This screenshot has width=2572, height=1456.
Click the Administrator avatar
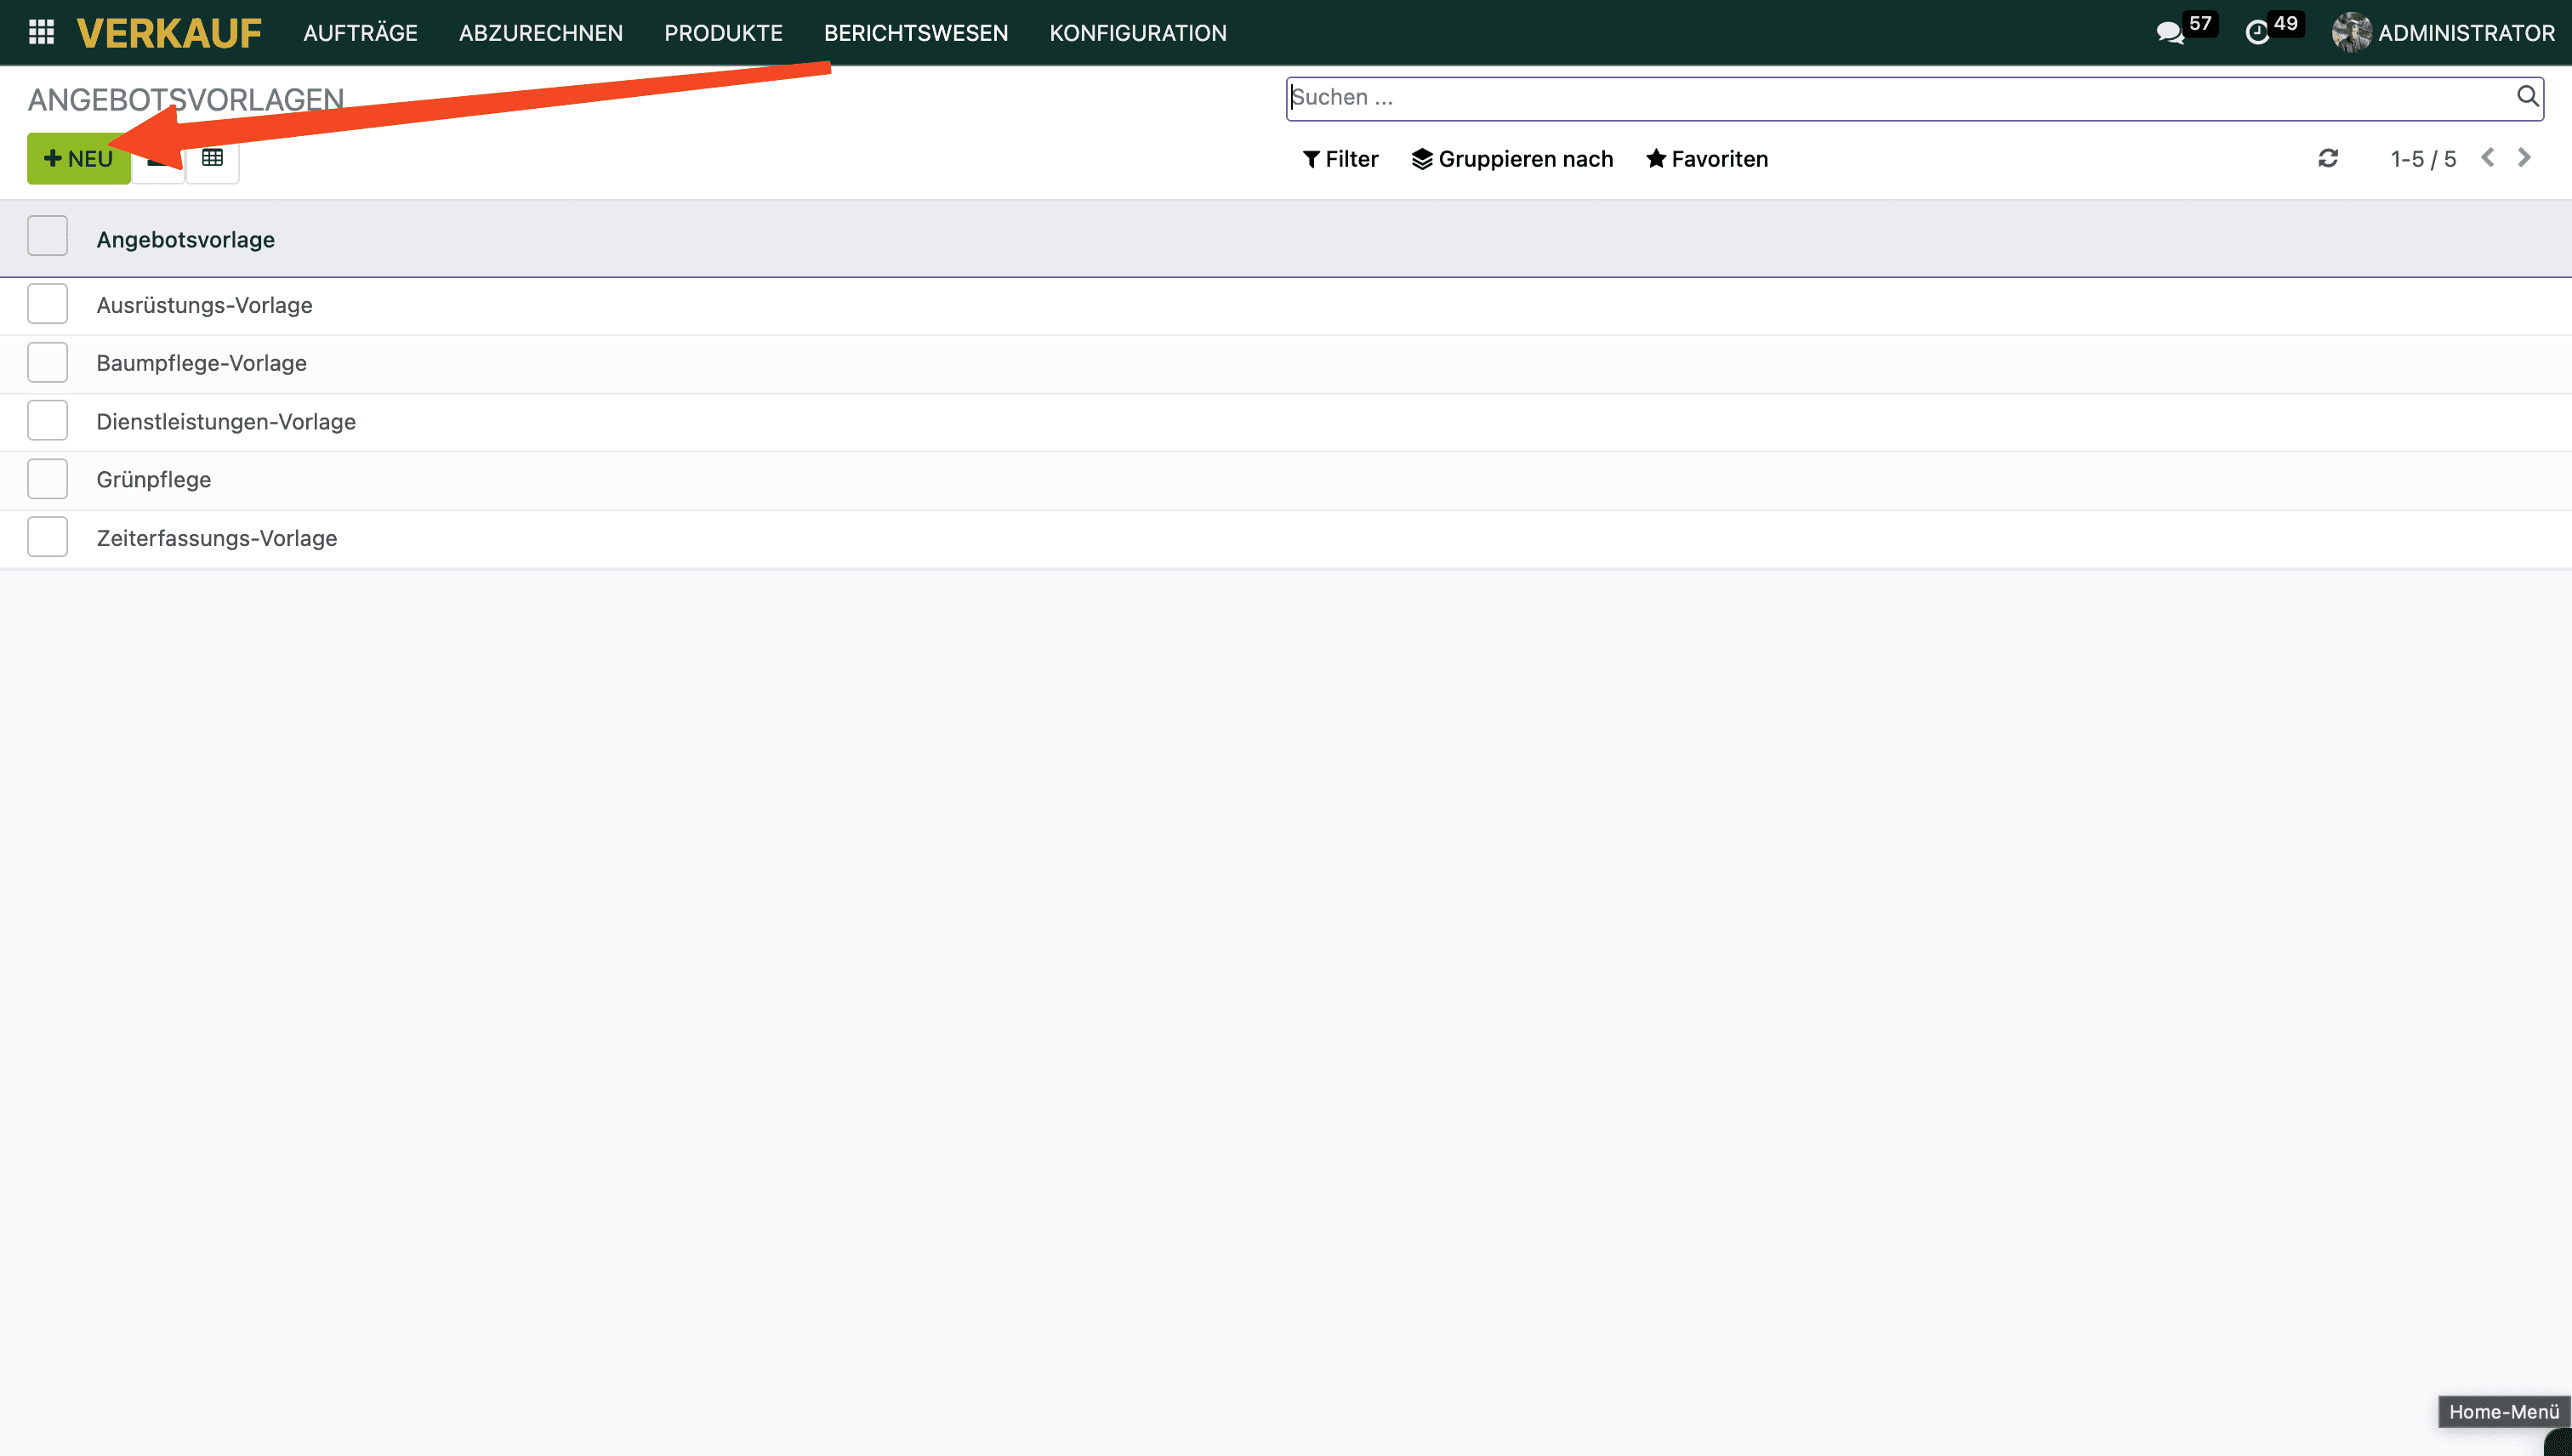[2350, 33]
